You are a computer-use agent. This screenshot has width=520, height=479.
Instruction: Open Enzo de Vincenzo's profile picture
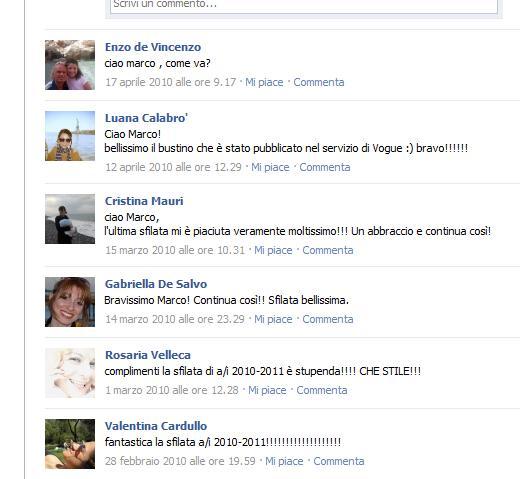[x=70, y=65]
